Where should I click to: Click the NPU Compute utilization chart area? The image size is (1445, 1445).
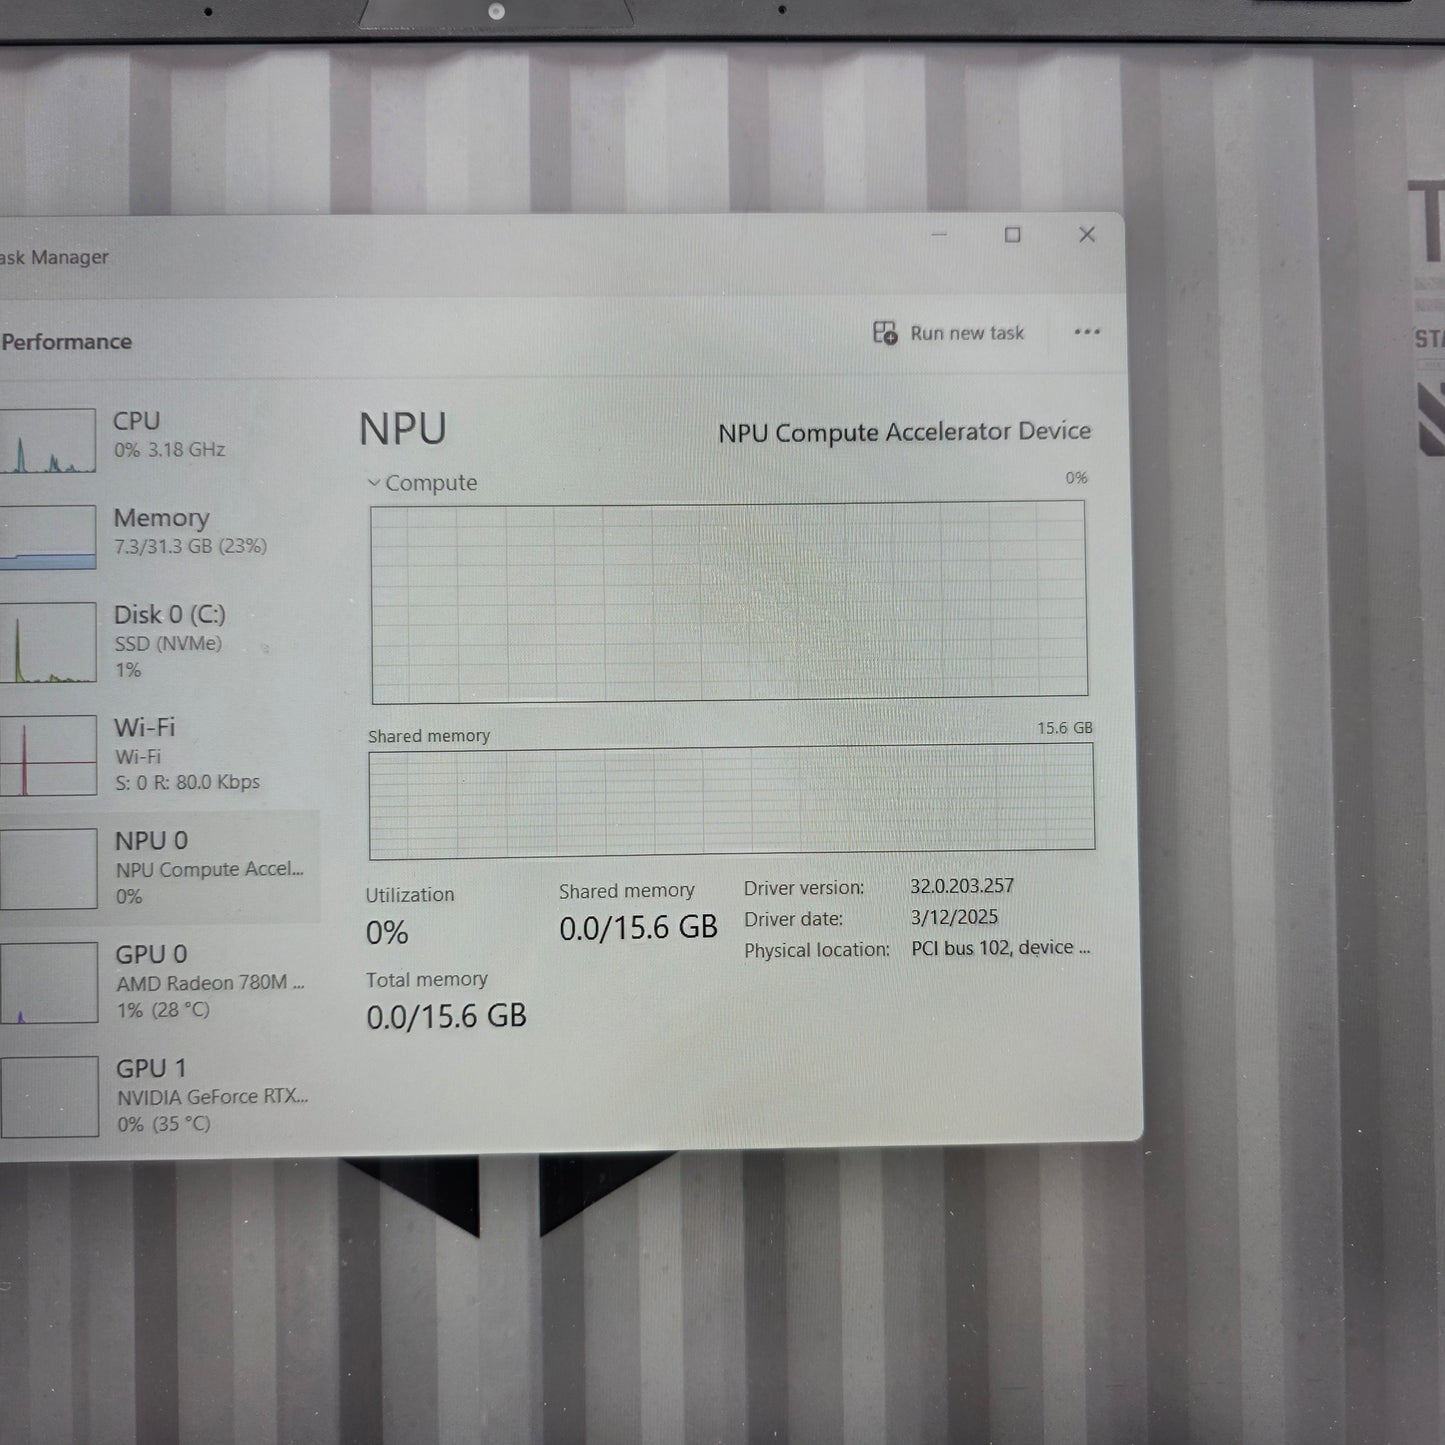[x=730, y=600]
